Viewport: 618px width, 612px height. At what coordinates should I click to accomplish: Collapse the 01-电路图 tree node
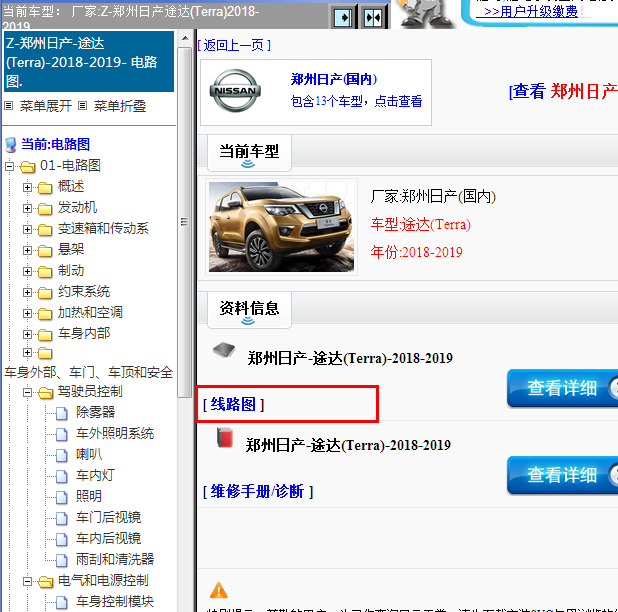point(9,166)
